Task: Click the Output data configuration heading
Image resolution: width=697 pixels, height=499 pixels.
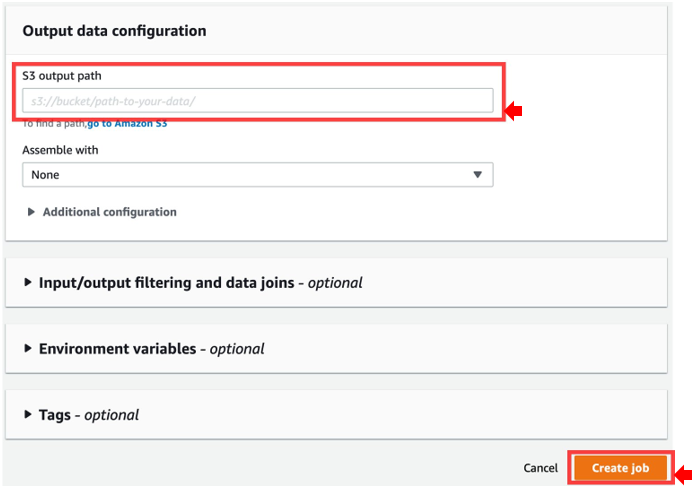Action: pos(114,31)
